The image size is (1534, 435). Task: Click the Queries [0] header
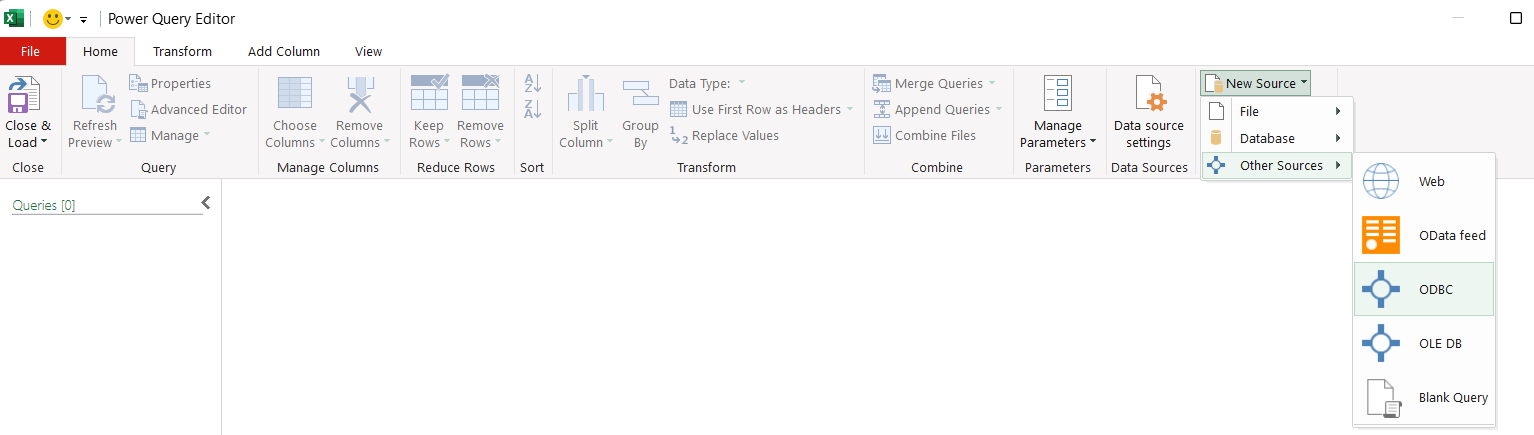coord(44,205)
